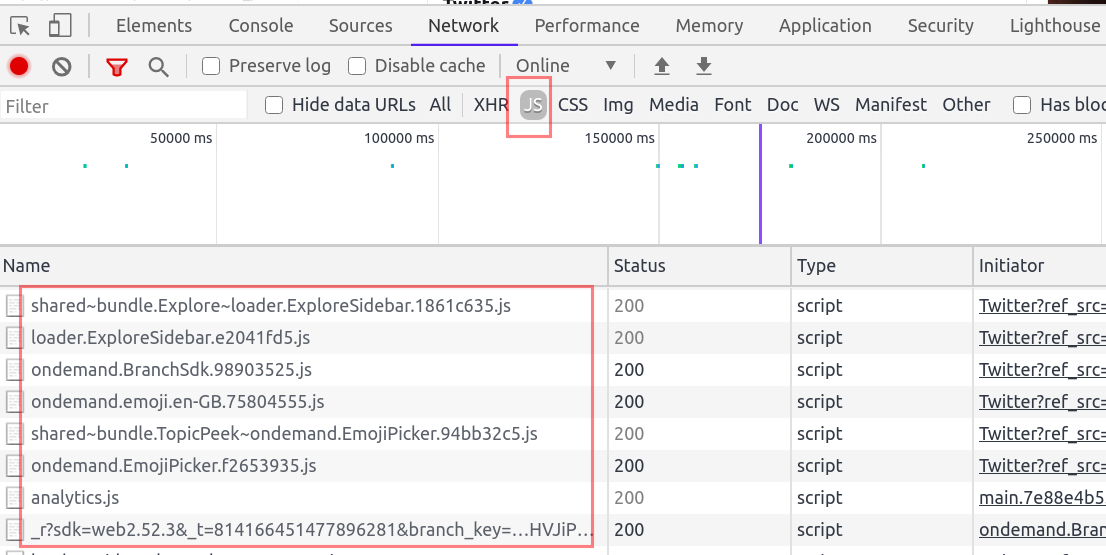
Task: Filter requests by Manifest
Action: [891, 105]
